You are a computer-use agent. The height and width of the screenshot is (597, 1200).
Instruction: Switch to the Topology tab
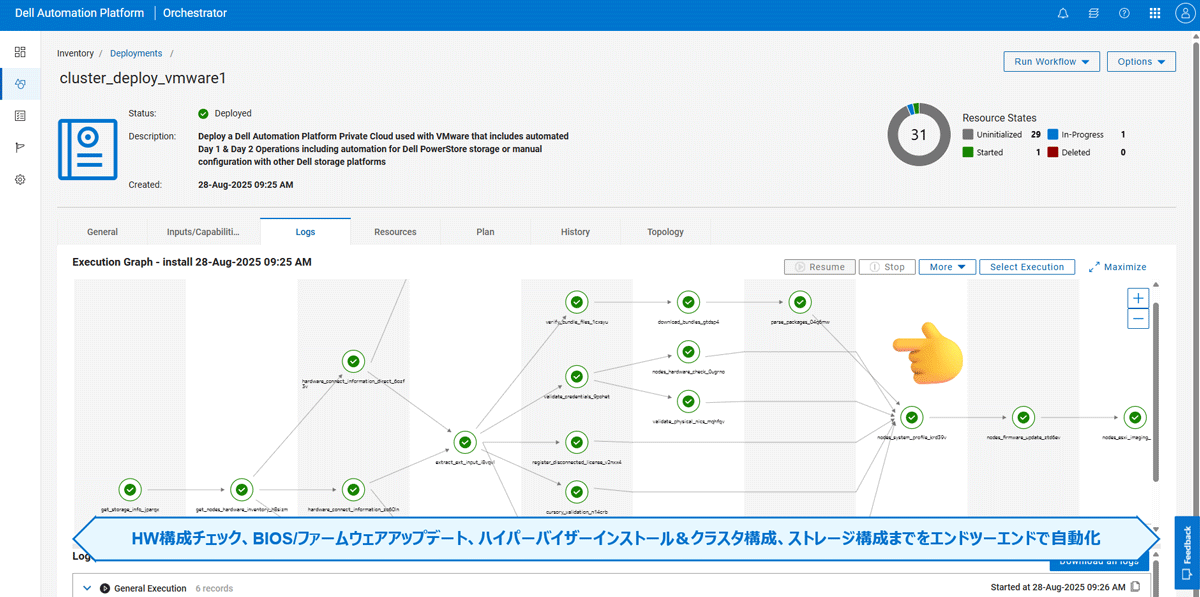665,232
